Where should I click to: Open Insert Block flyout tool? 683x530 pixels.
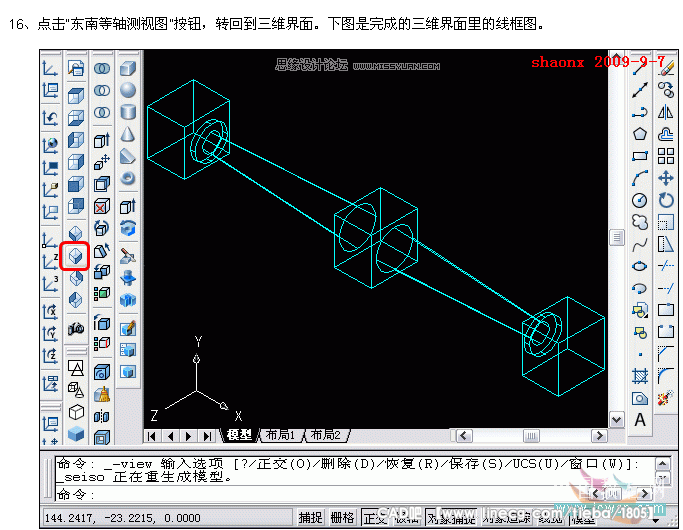(639, 310)
